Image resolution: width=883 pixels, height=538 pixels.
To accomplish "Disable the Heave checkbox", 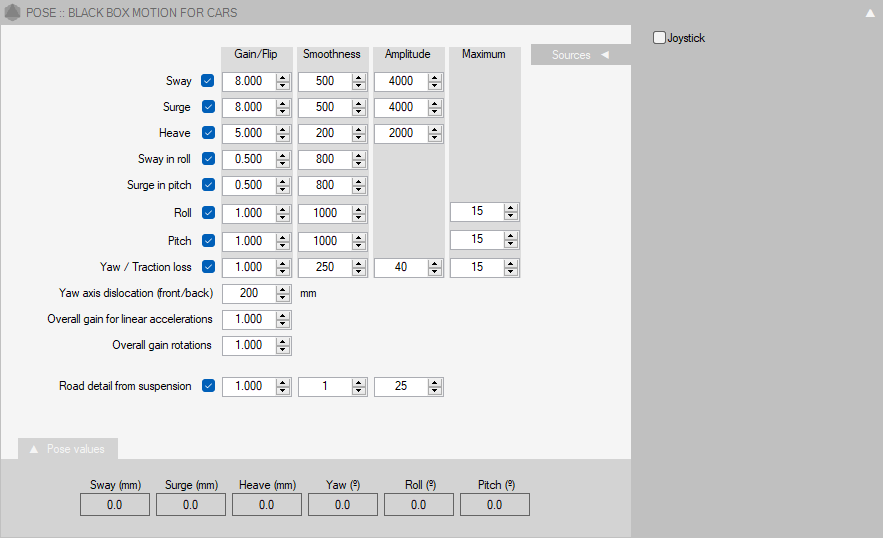I will click(208, 133).
